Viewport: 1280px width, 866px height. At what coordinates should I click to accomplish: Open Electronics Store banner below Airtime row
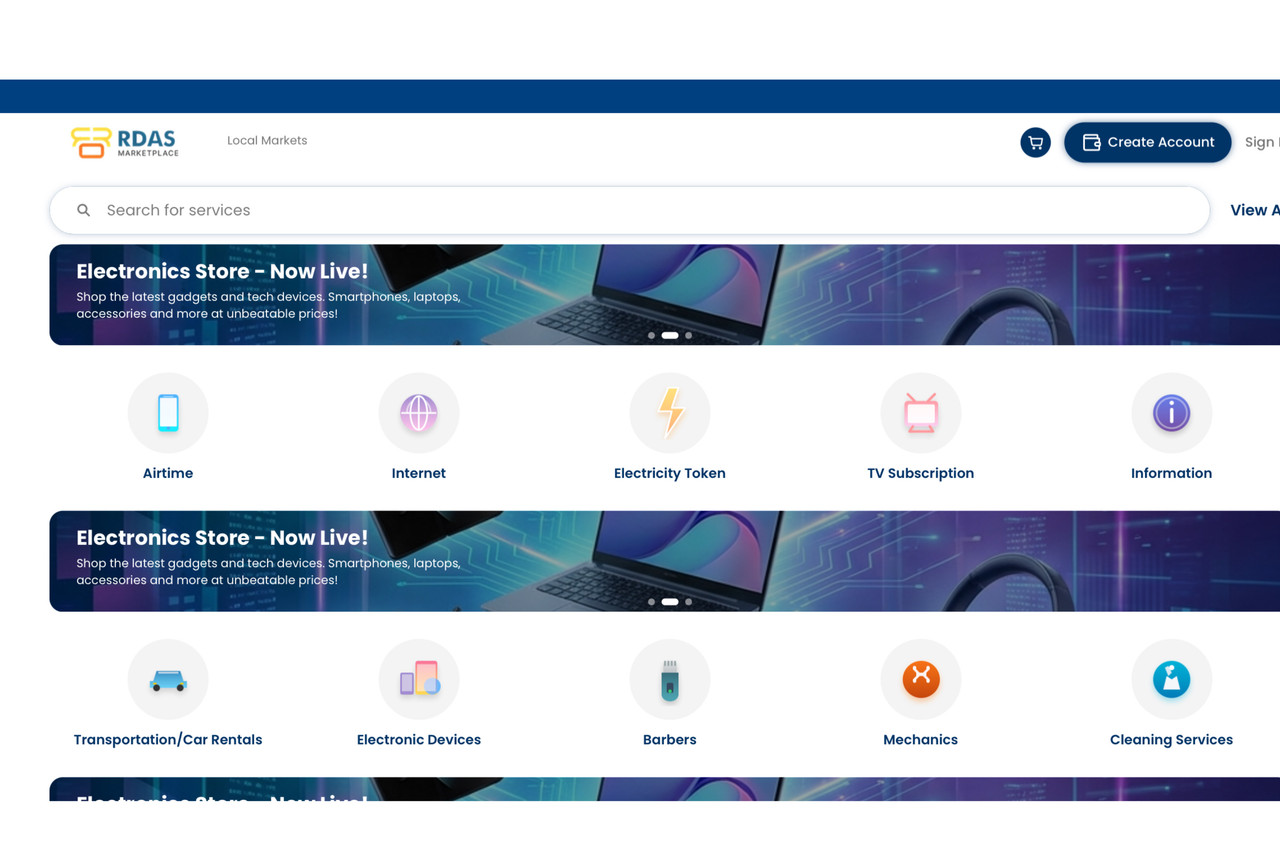[665, 561]
